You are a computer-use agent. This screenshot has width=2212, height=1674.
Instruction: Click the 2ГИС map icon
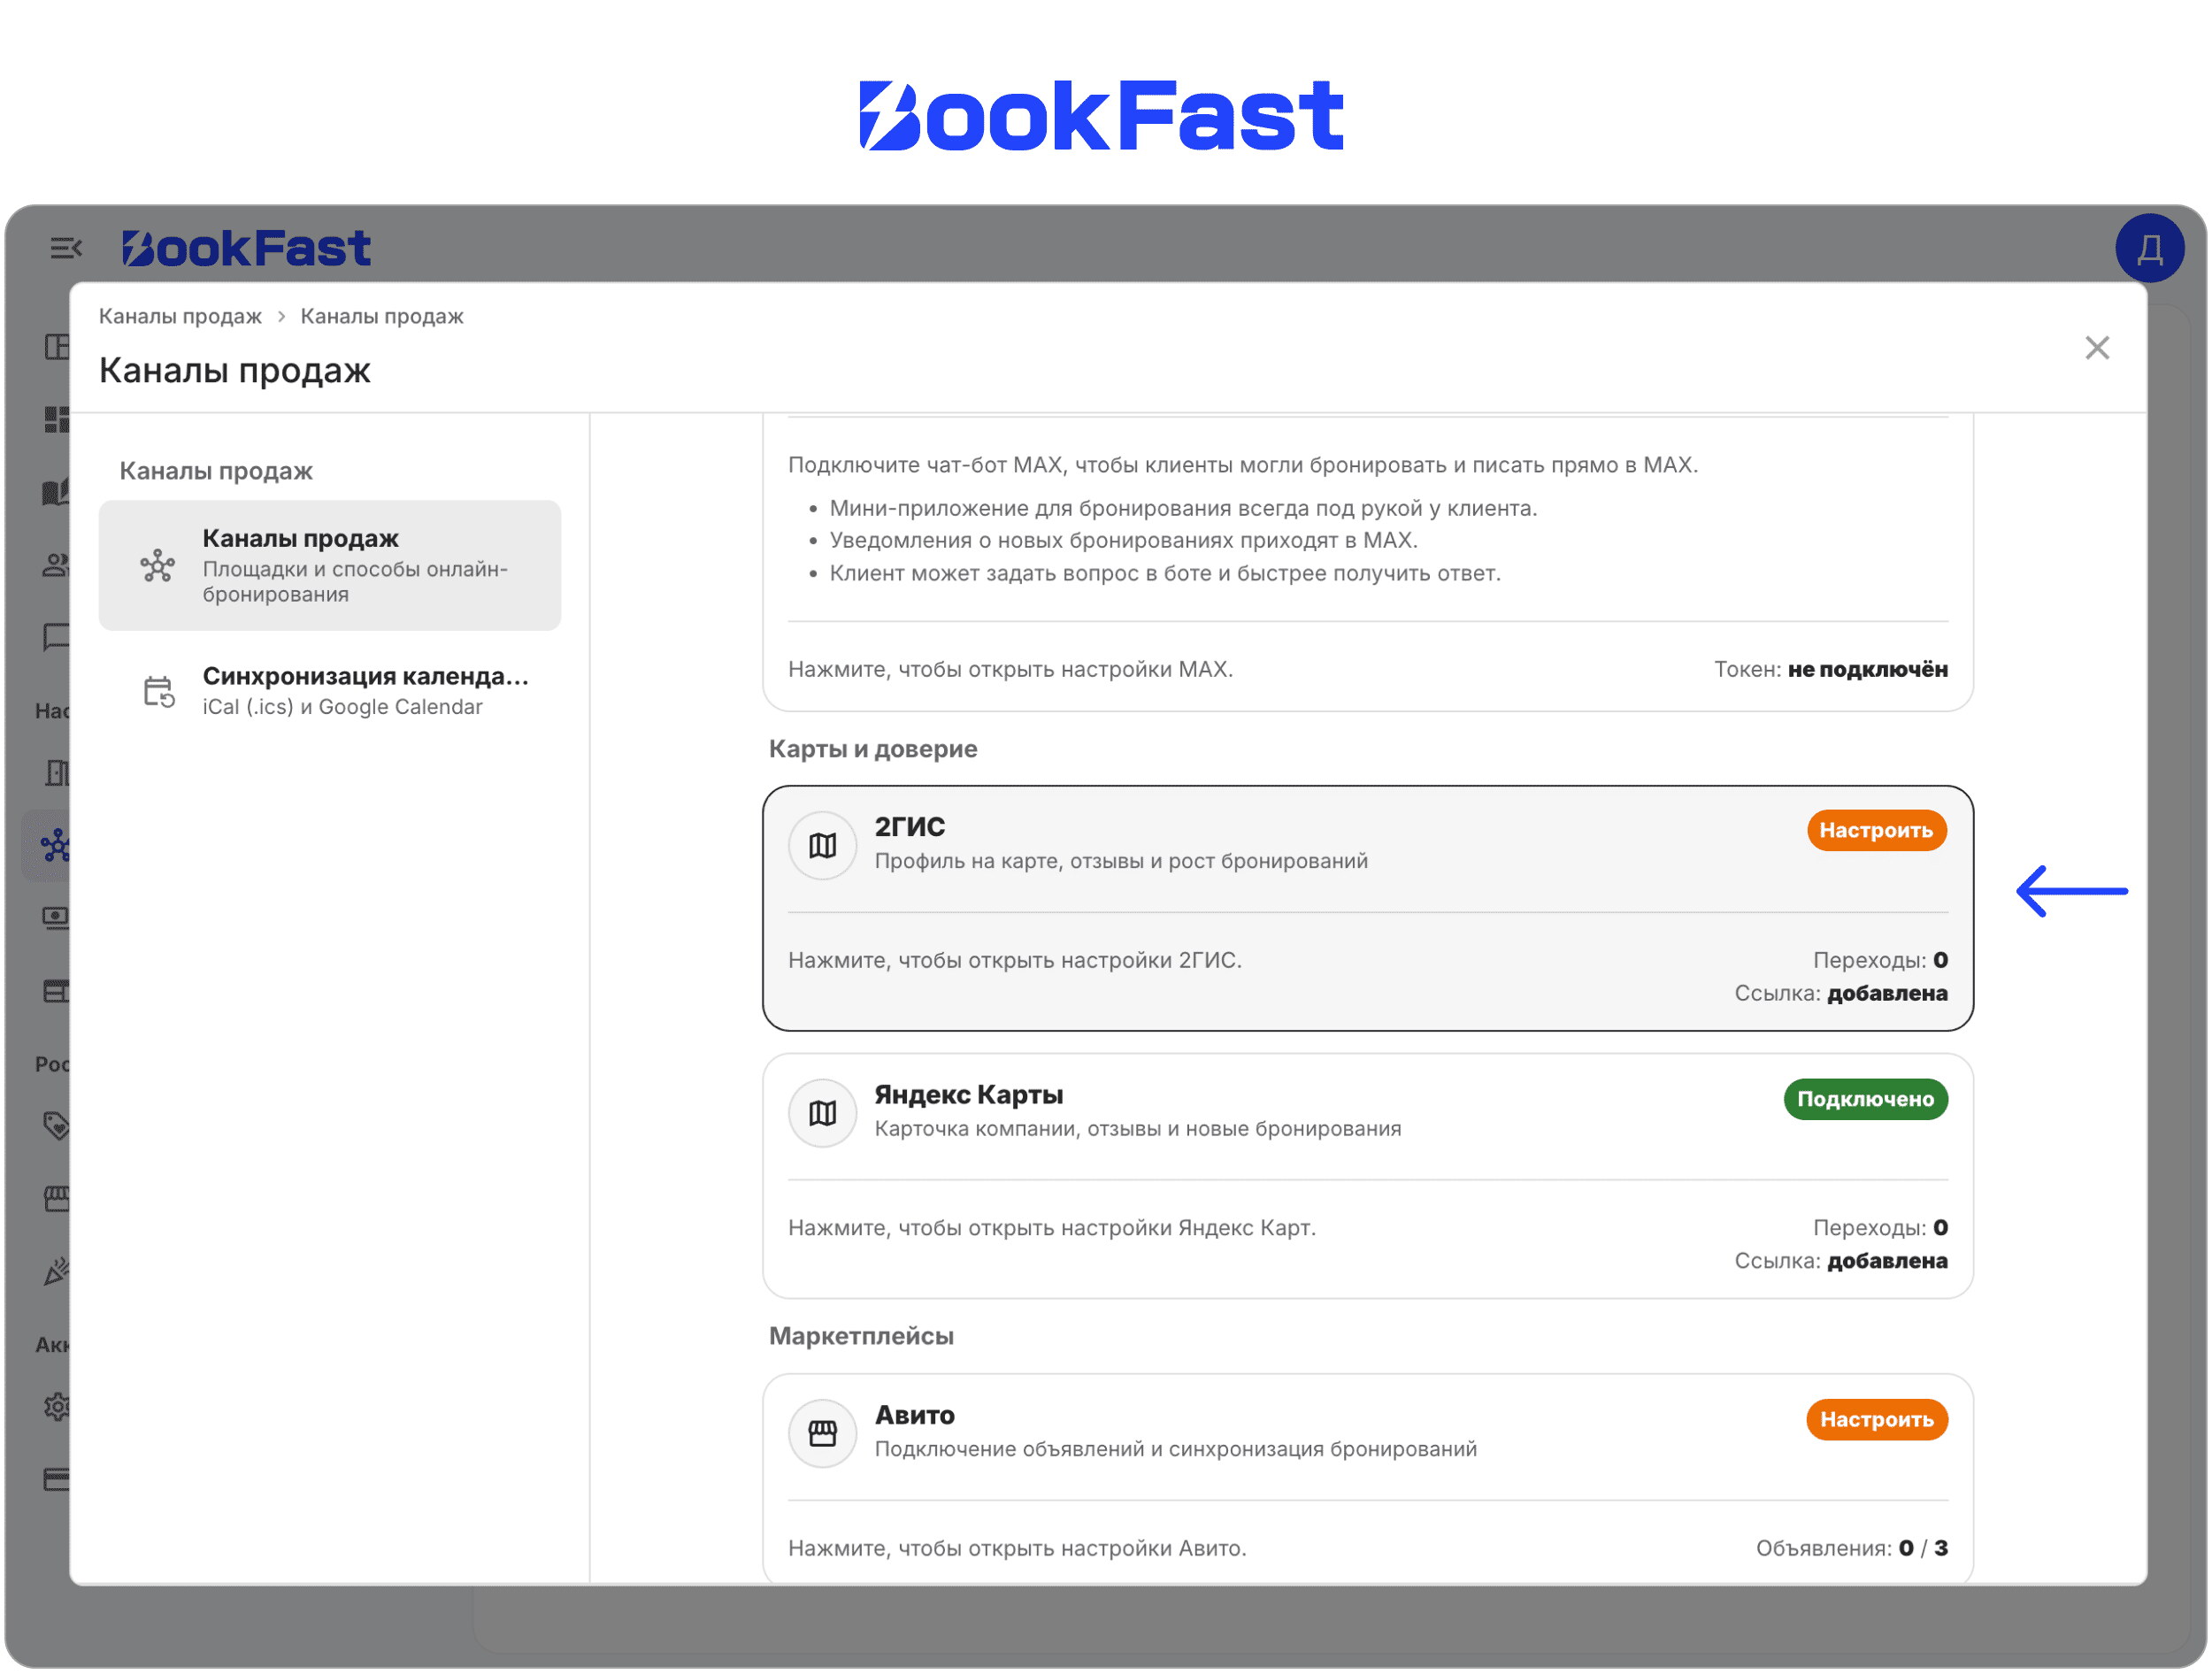coord(822,846)
